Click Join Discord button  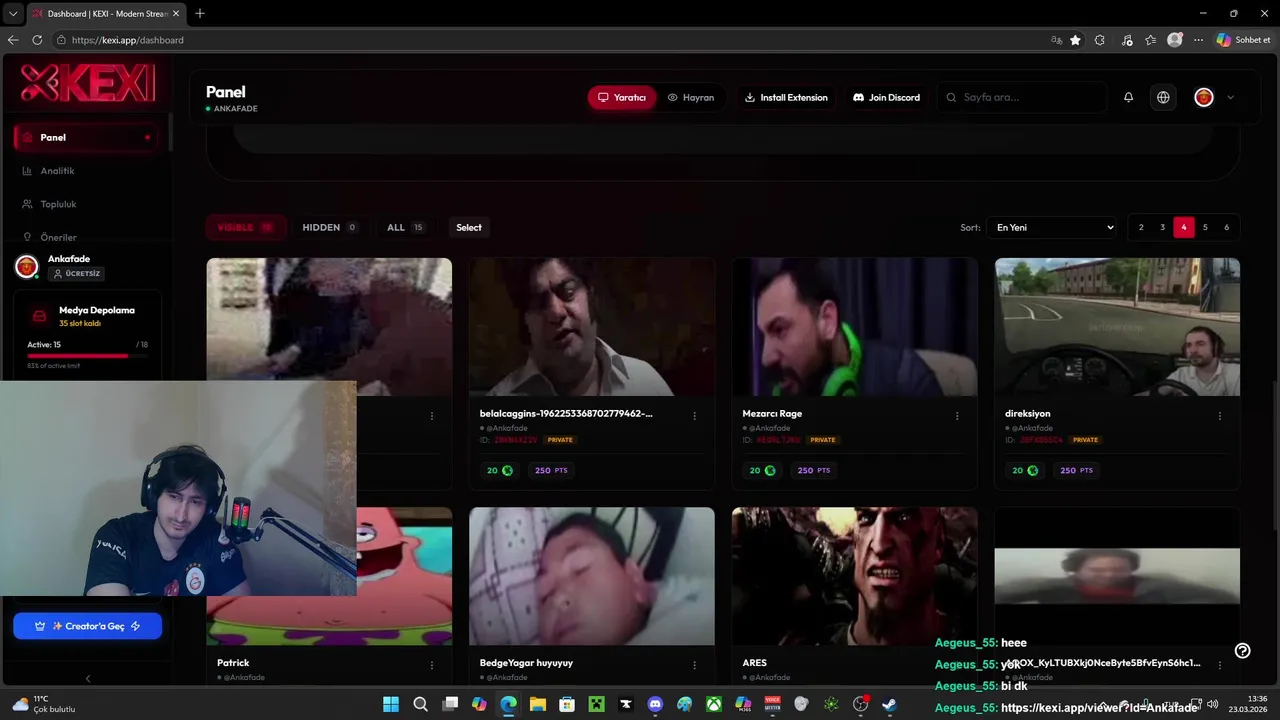(x=886, y=97)
